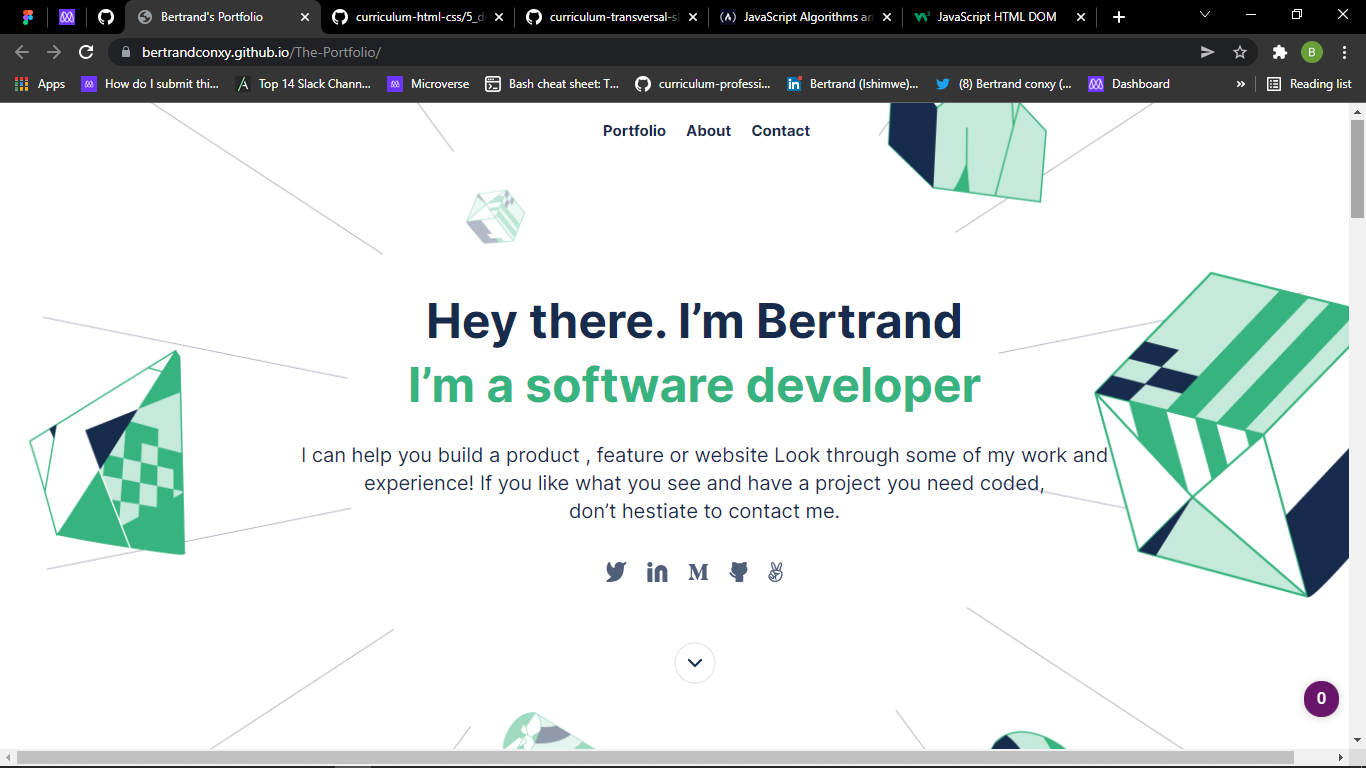1366x768 pixels.
Task: Switch to JavaScript Algorithms tab
Action: [x=808, y=17]
